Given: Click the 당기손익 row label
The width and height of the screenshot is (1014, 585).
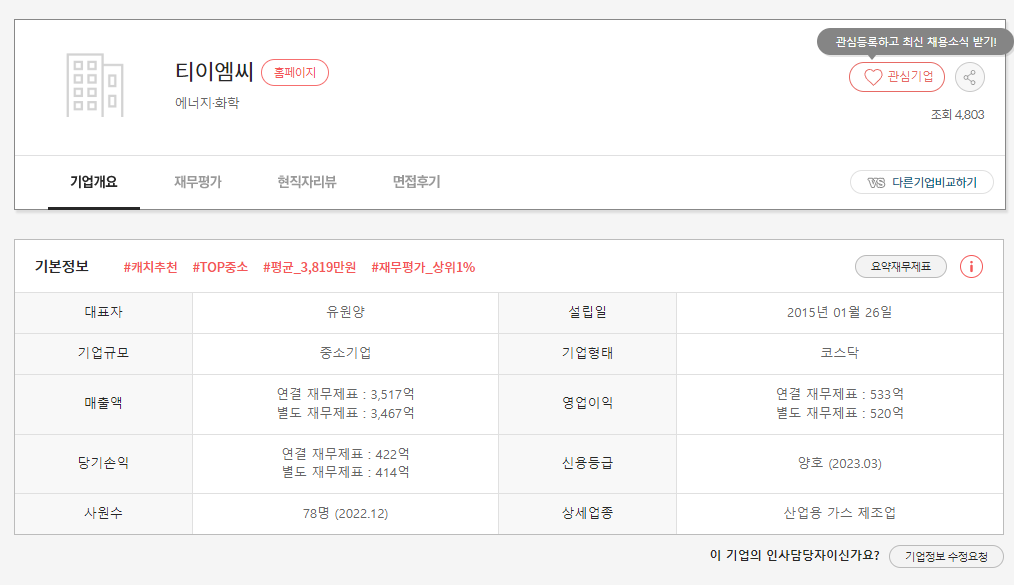Looking at the screenshot, I should coord(103,463).
